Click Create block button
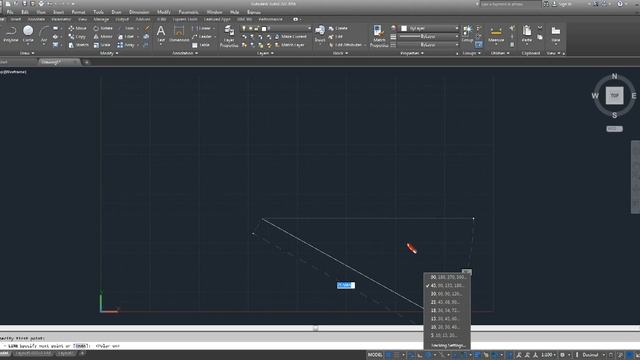Image resolution: width=640 pixels, height=360 pixels. (x=338, y=28)
